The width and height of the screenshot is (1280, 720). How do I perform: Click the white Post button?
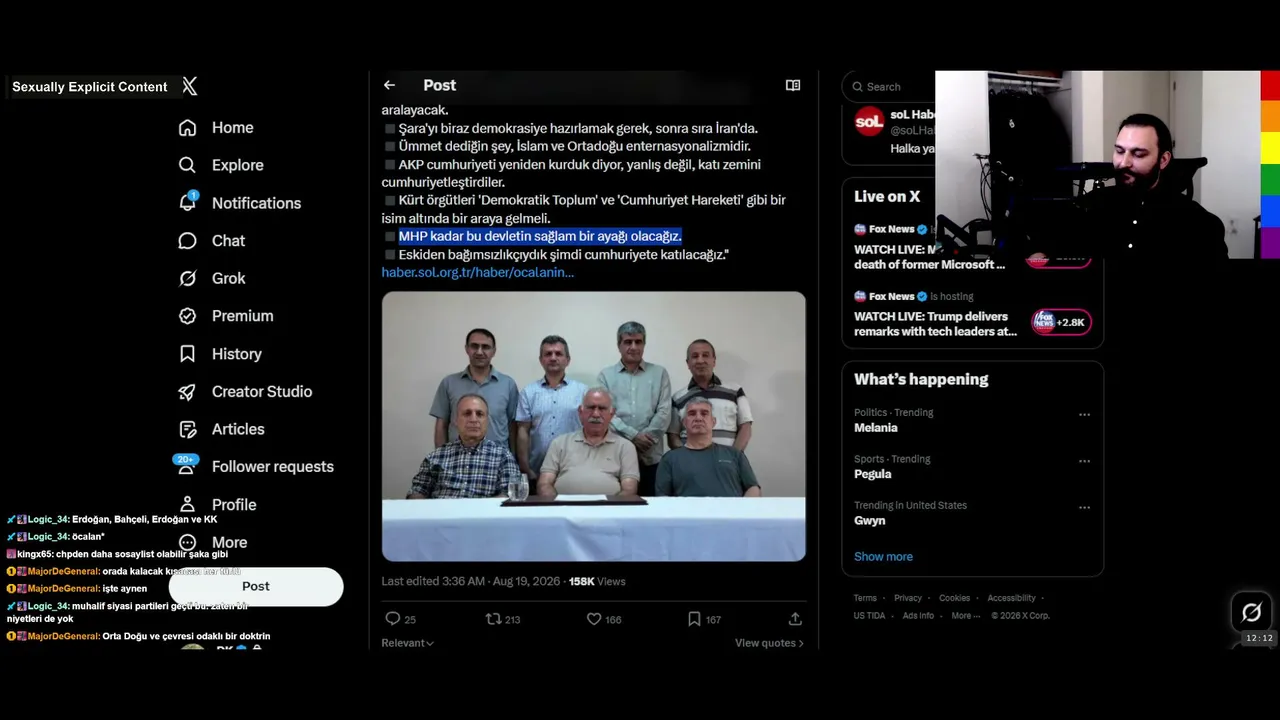pos(256,587)
